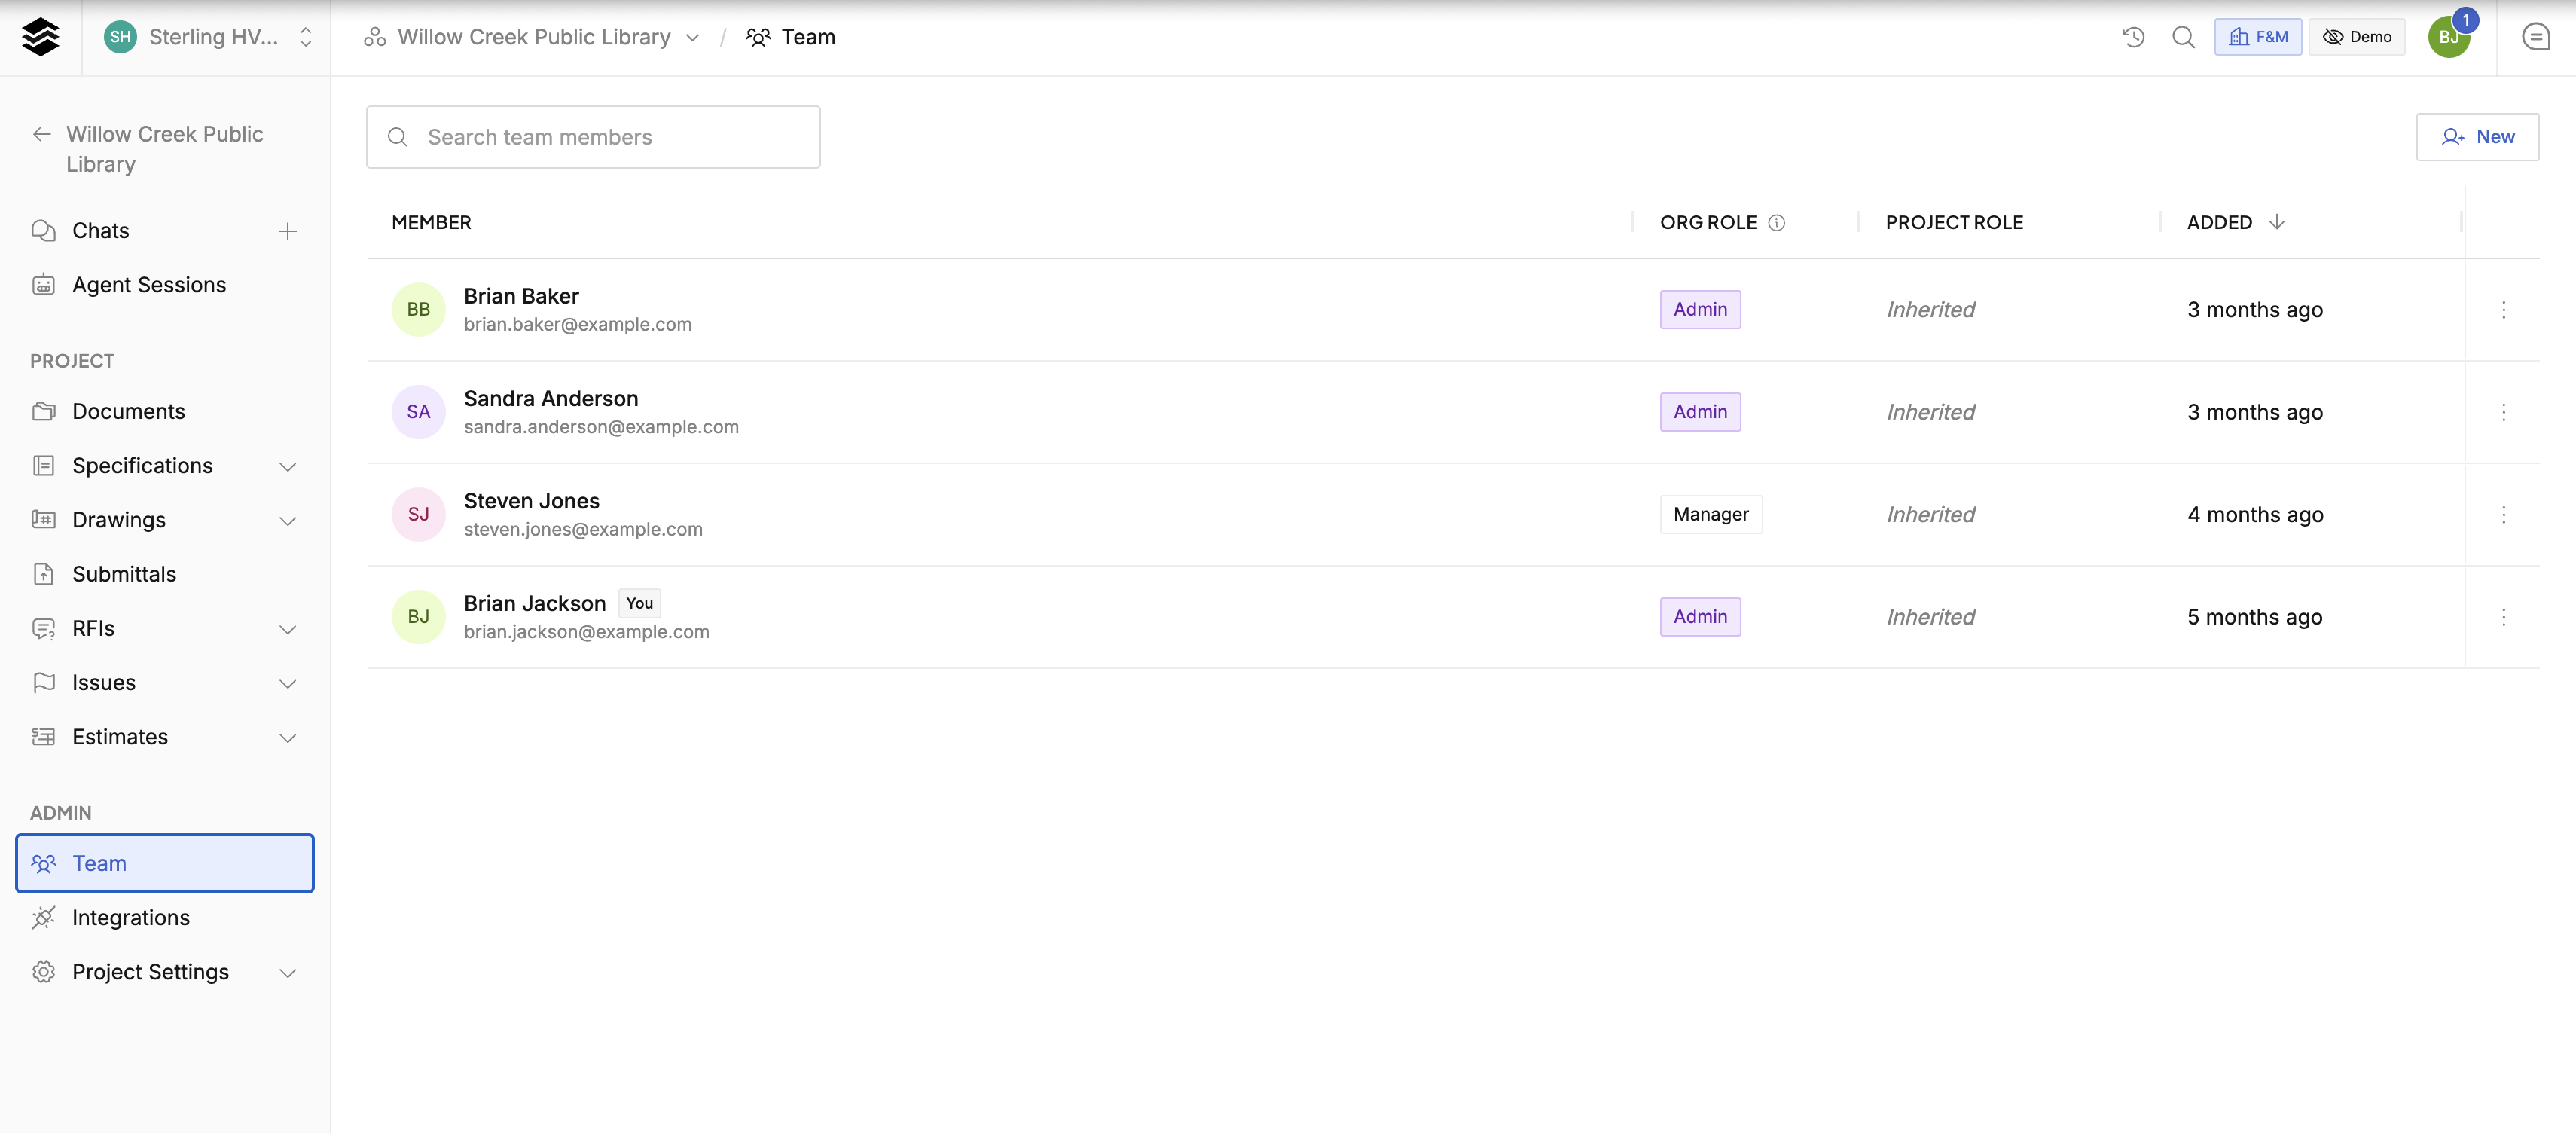Image resolution: width=2576 pixels, height=1133 pixels.
Task: Click Brian Baker's Admin role badge
Action: (1700, 310)
